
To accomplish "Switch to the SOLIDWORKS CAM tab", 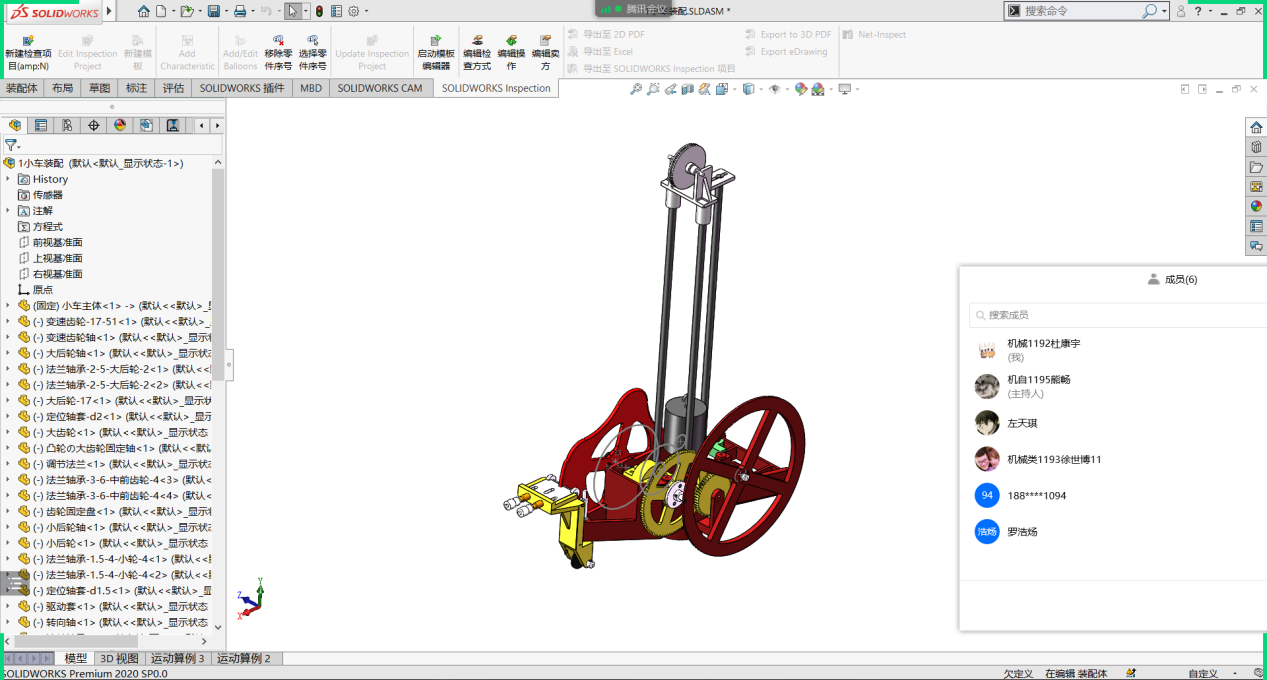I will pos(379,88).
